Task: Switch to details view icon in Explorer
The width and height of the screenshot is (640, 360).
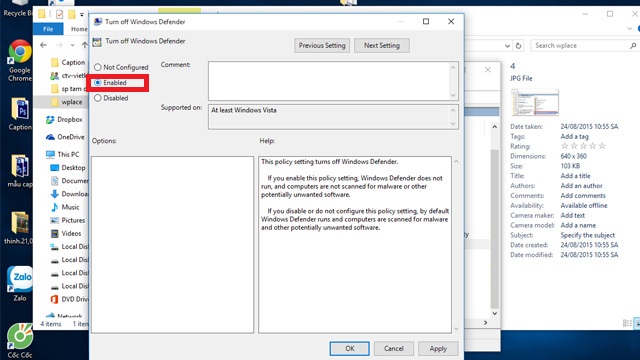Action: [x=627, y=323]
